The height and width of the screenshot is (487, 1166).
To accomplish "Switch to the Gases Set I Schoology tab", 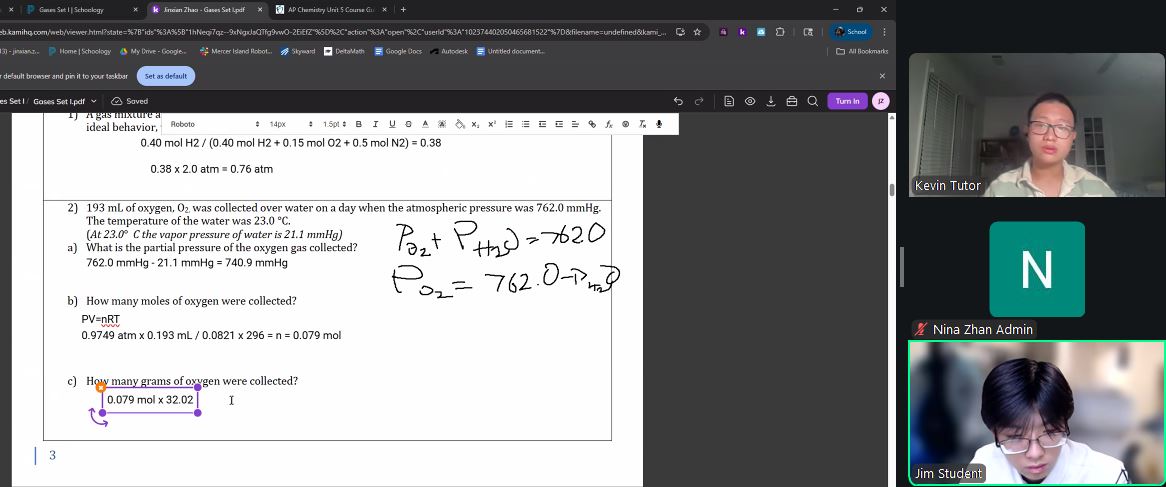I will point(70,10).
